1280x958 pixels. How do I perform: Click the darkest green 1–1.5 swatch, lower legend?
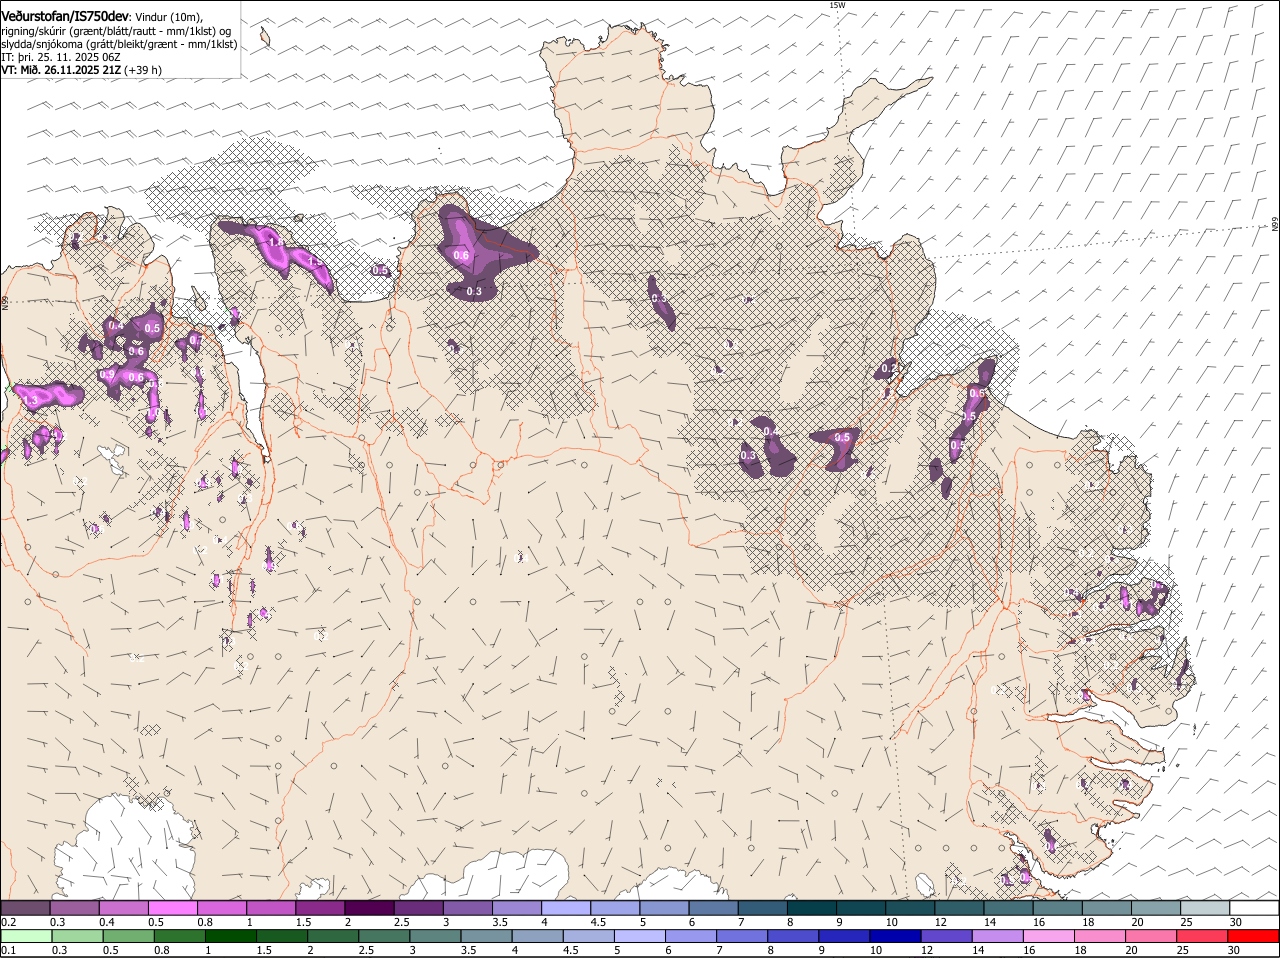230,936
